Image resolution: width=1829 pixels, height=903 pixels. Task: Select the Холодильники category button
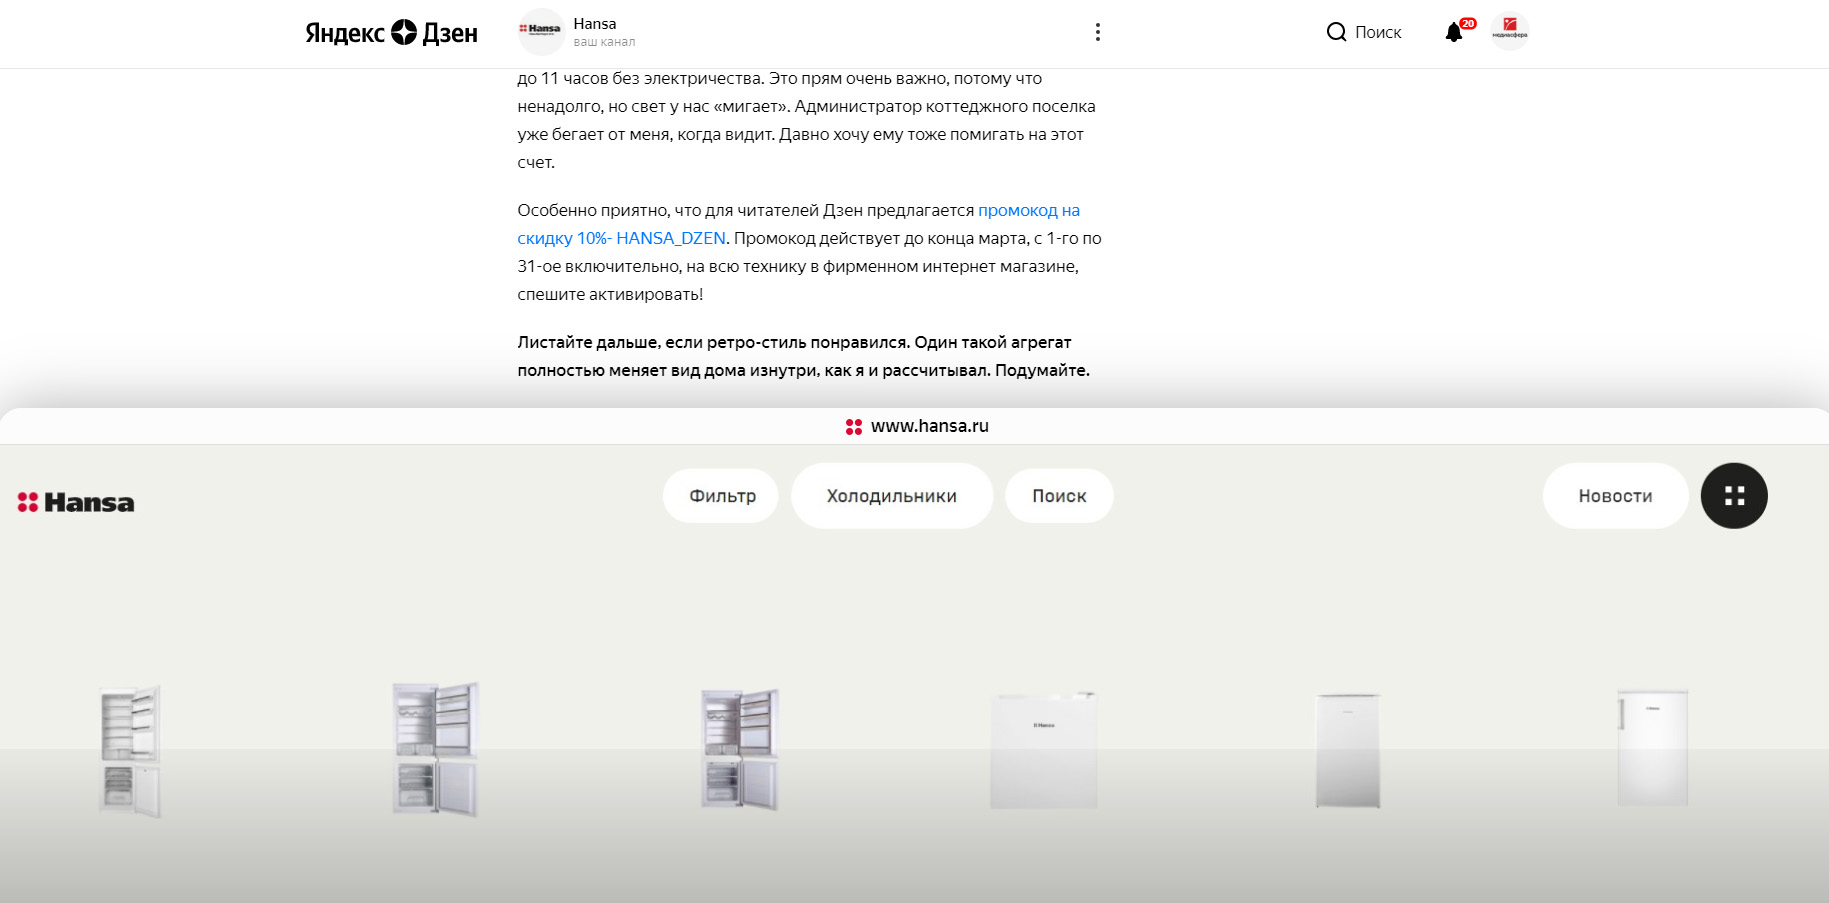[x=892, y=496]
